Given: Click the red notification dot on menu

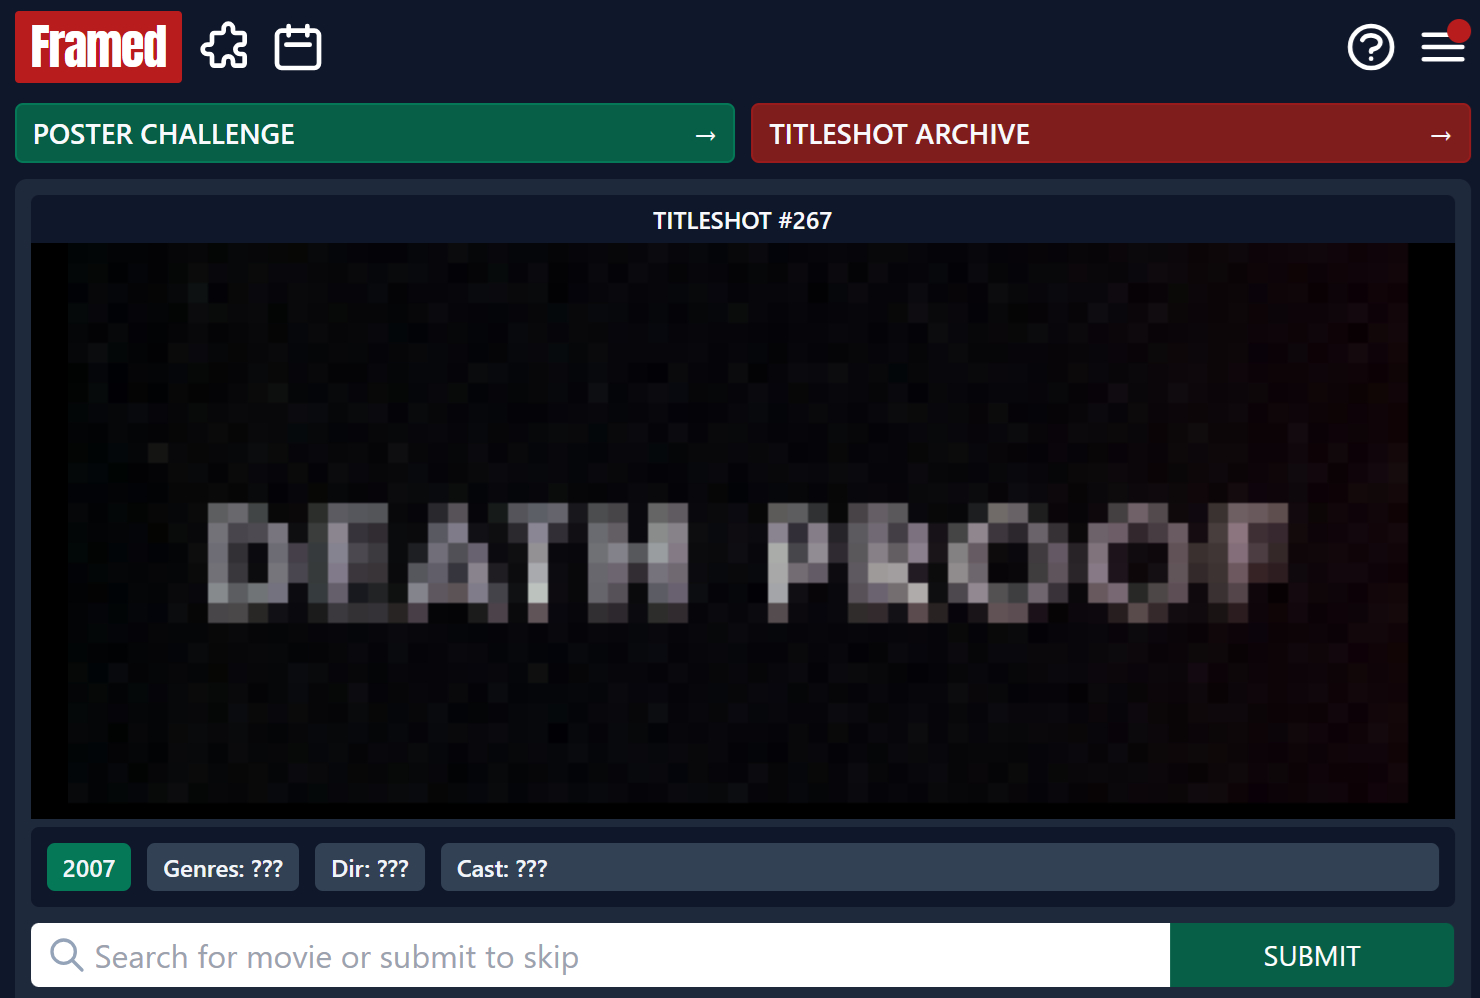Looking at the screenshot, I should coord(1458,31).
